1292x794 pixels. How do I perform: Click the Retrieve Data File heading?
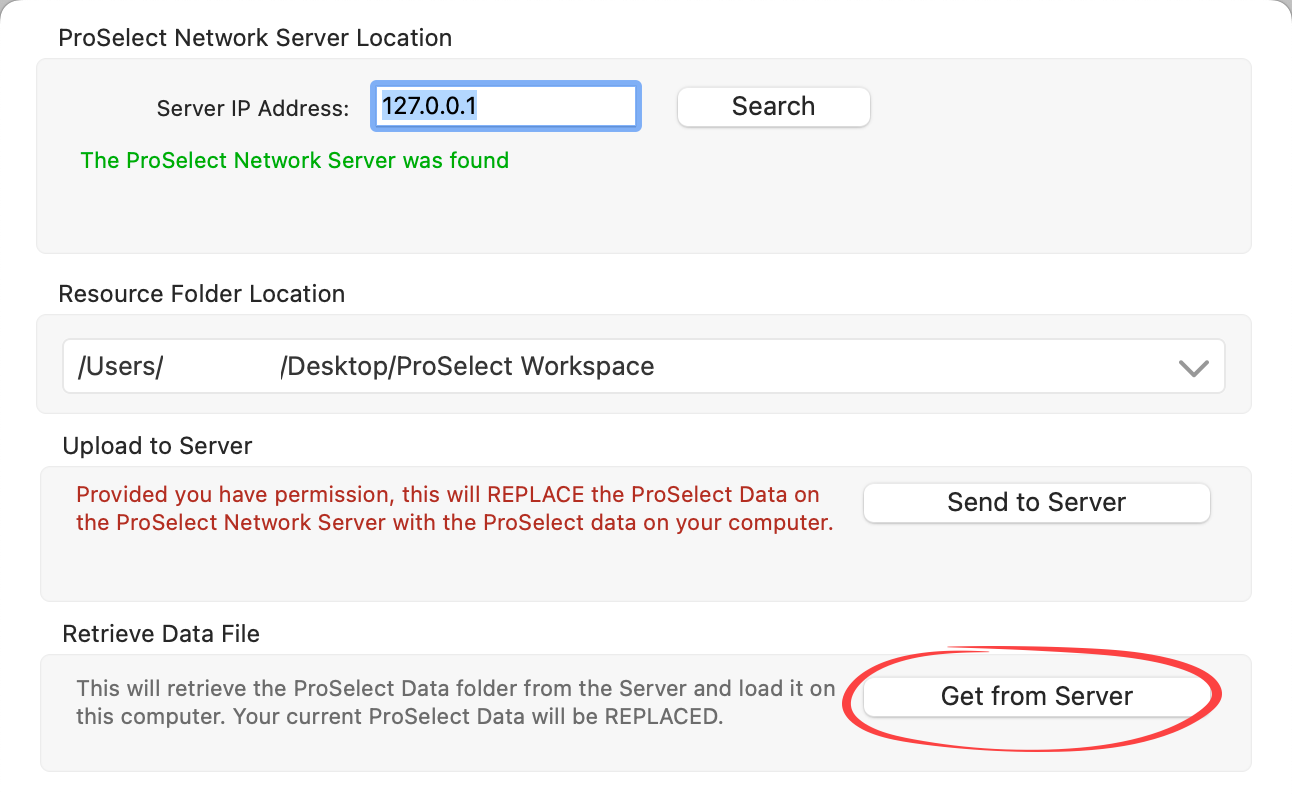(160, 634)
